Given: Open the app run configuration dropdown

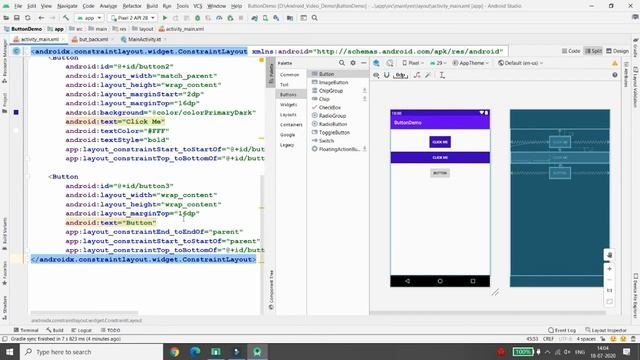Looking at the screenshot, I should (89, 18).
